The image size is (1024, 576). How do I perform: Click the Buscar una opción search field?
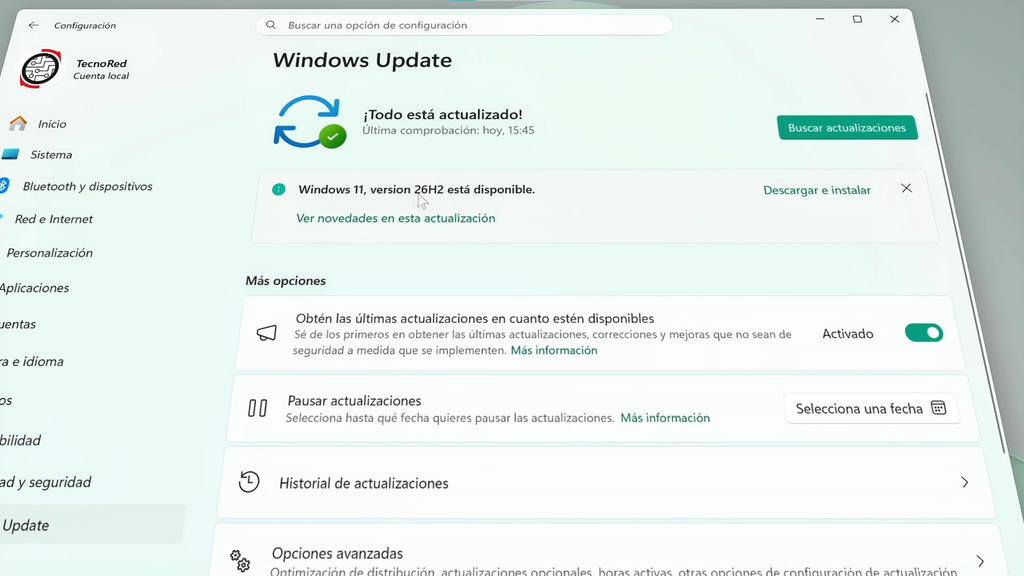464,25
